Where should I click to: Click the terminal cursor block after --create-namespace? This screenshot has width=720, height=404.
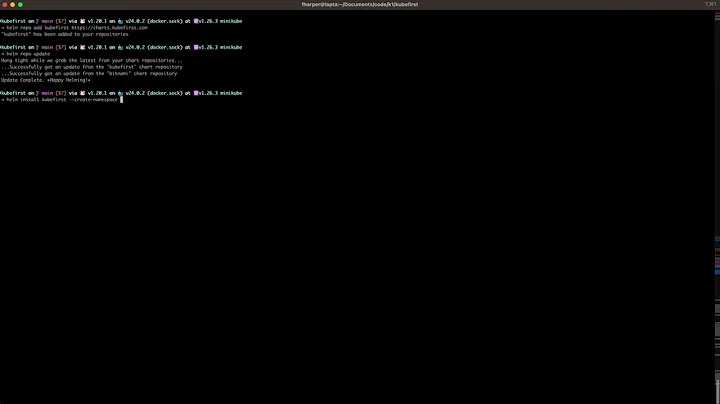(x=122, y=100)
